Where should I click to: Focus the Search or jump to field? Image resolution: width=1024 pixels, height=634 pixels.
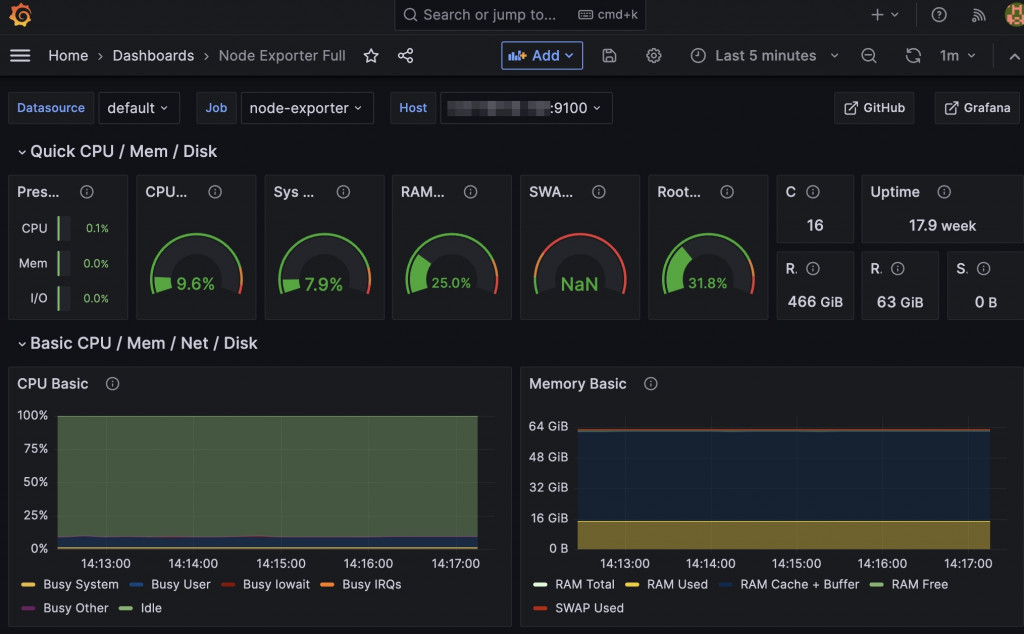coord(520,14)
